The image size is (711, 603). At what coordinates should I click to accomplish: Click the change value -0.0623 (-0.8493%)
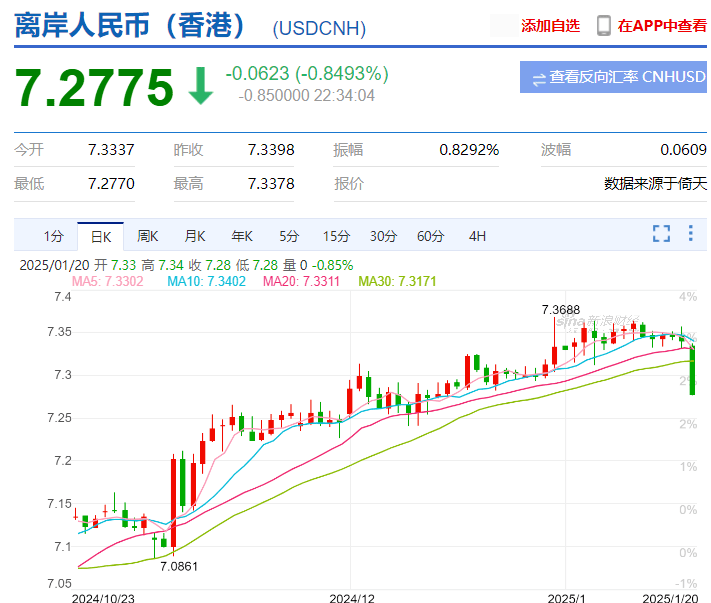click(x=307, y=73)
